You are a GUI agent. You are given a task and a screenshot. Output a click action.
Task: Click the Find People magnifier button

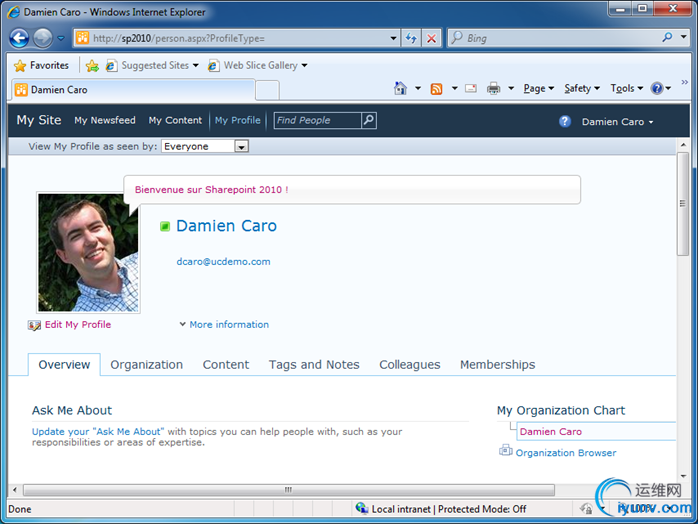[369, 120]
